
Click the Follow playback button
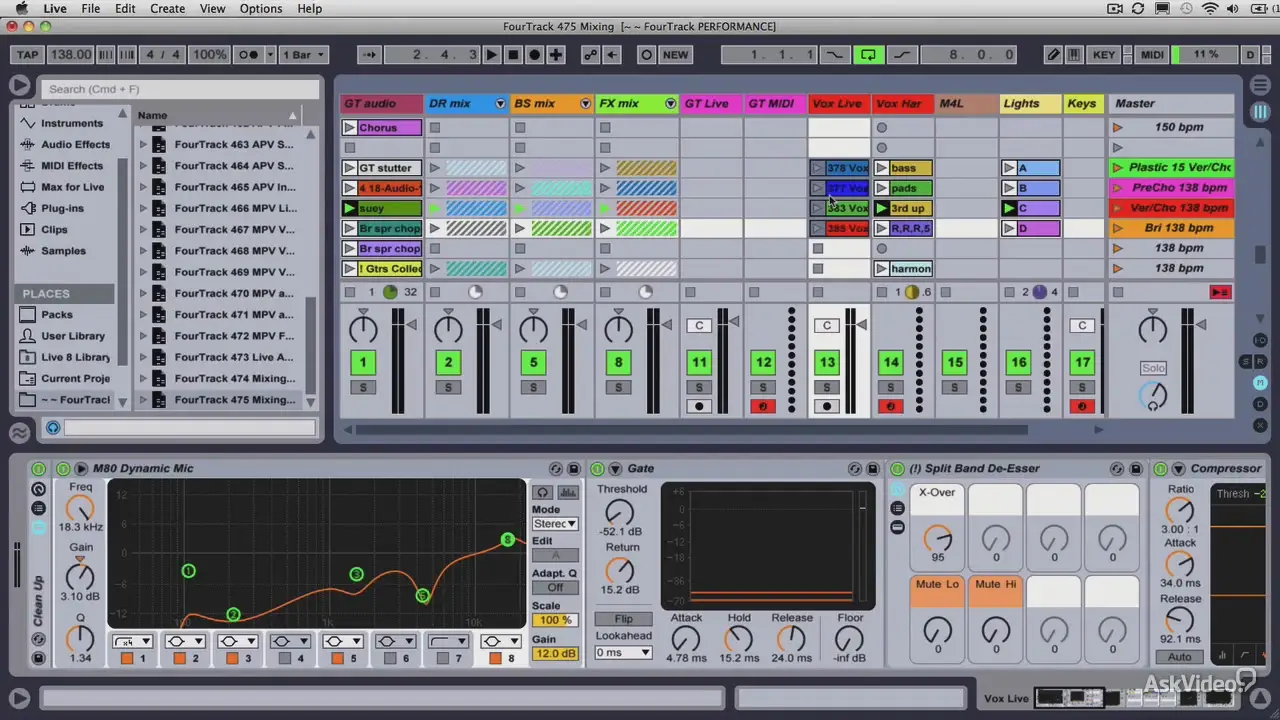pos(369,55)
